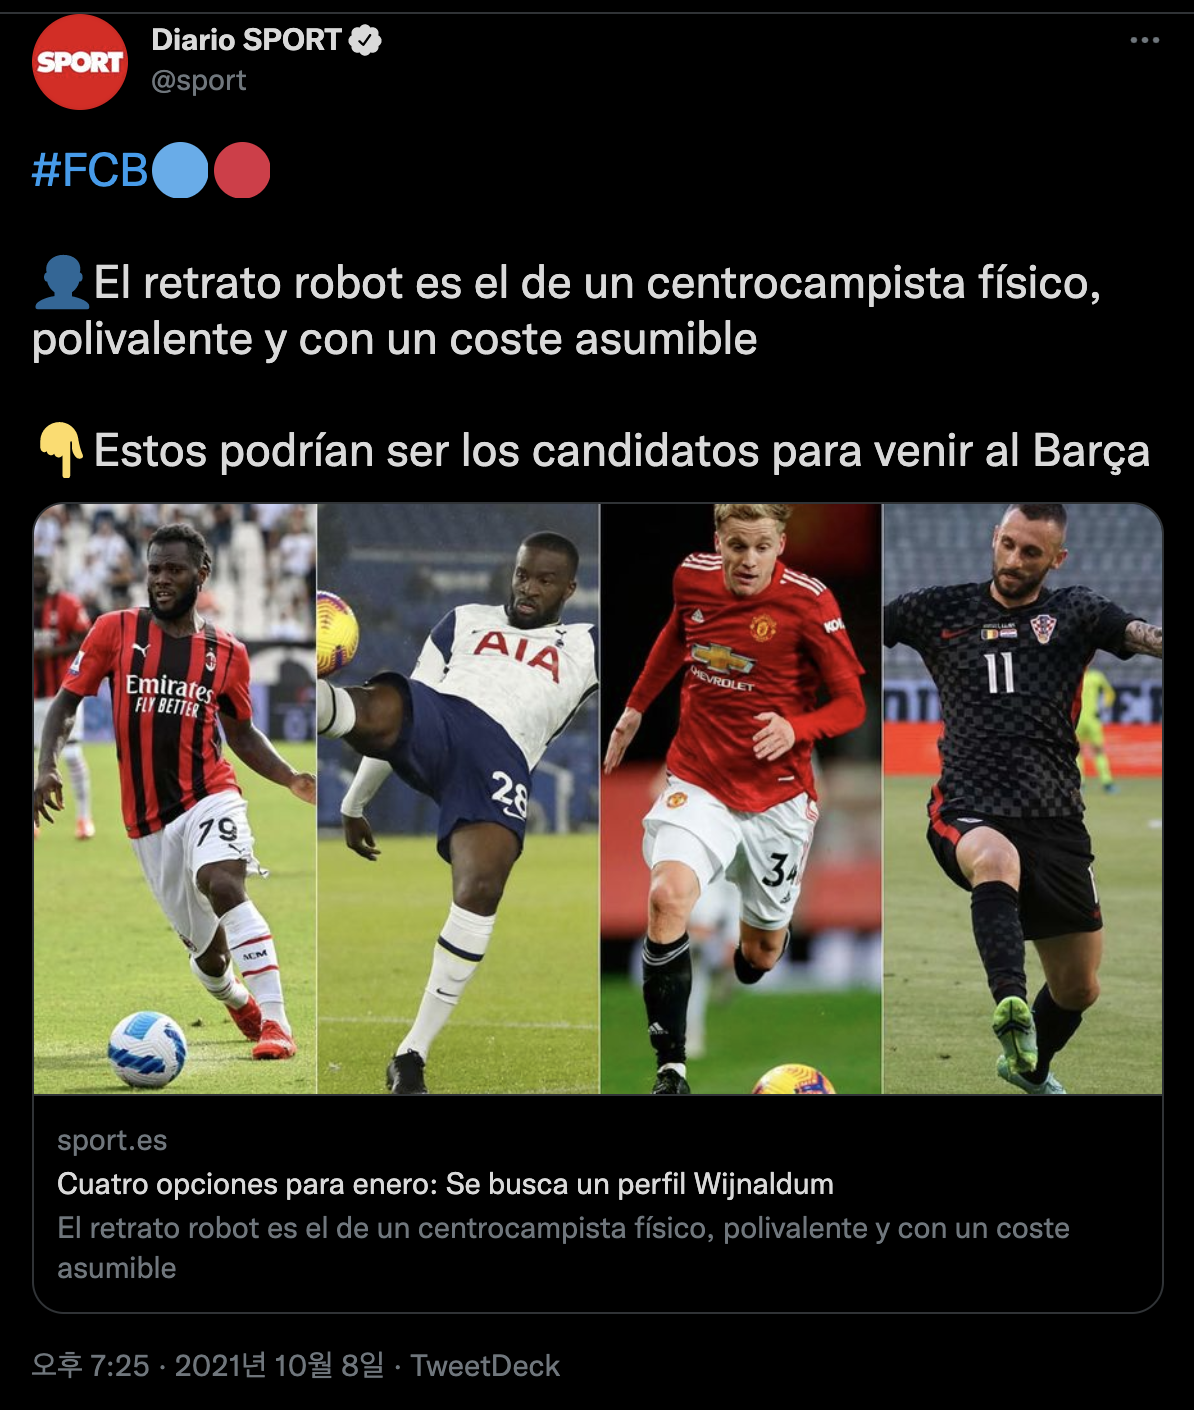Click the pointing-down hand emoji
The width and height of the screenshot is (1194, 1410).
click(x=61, y=451)
